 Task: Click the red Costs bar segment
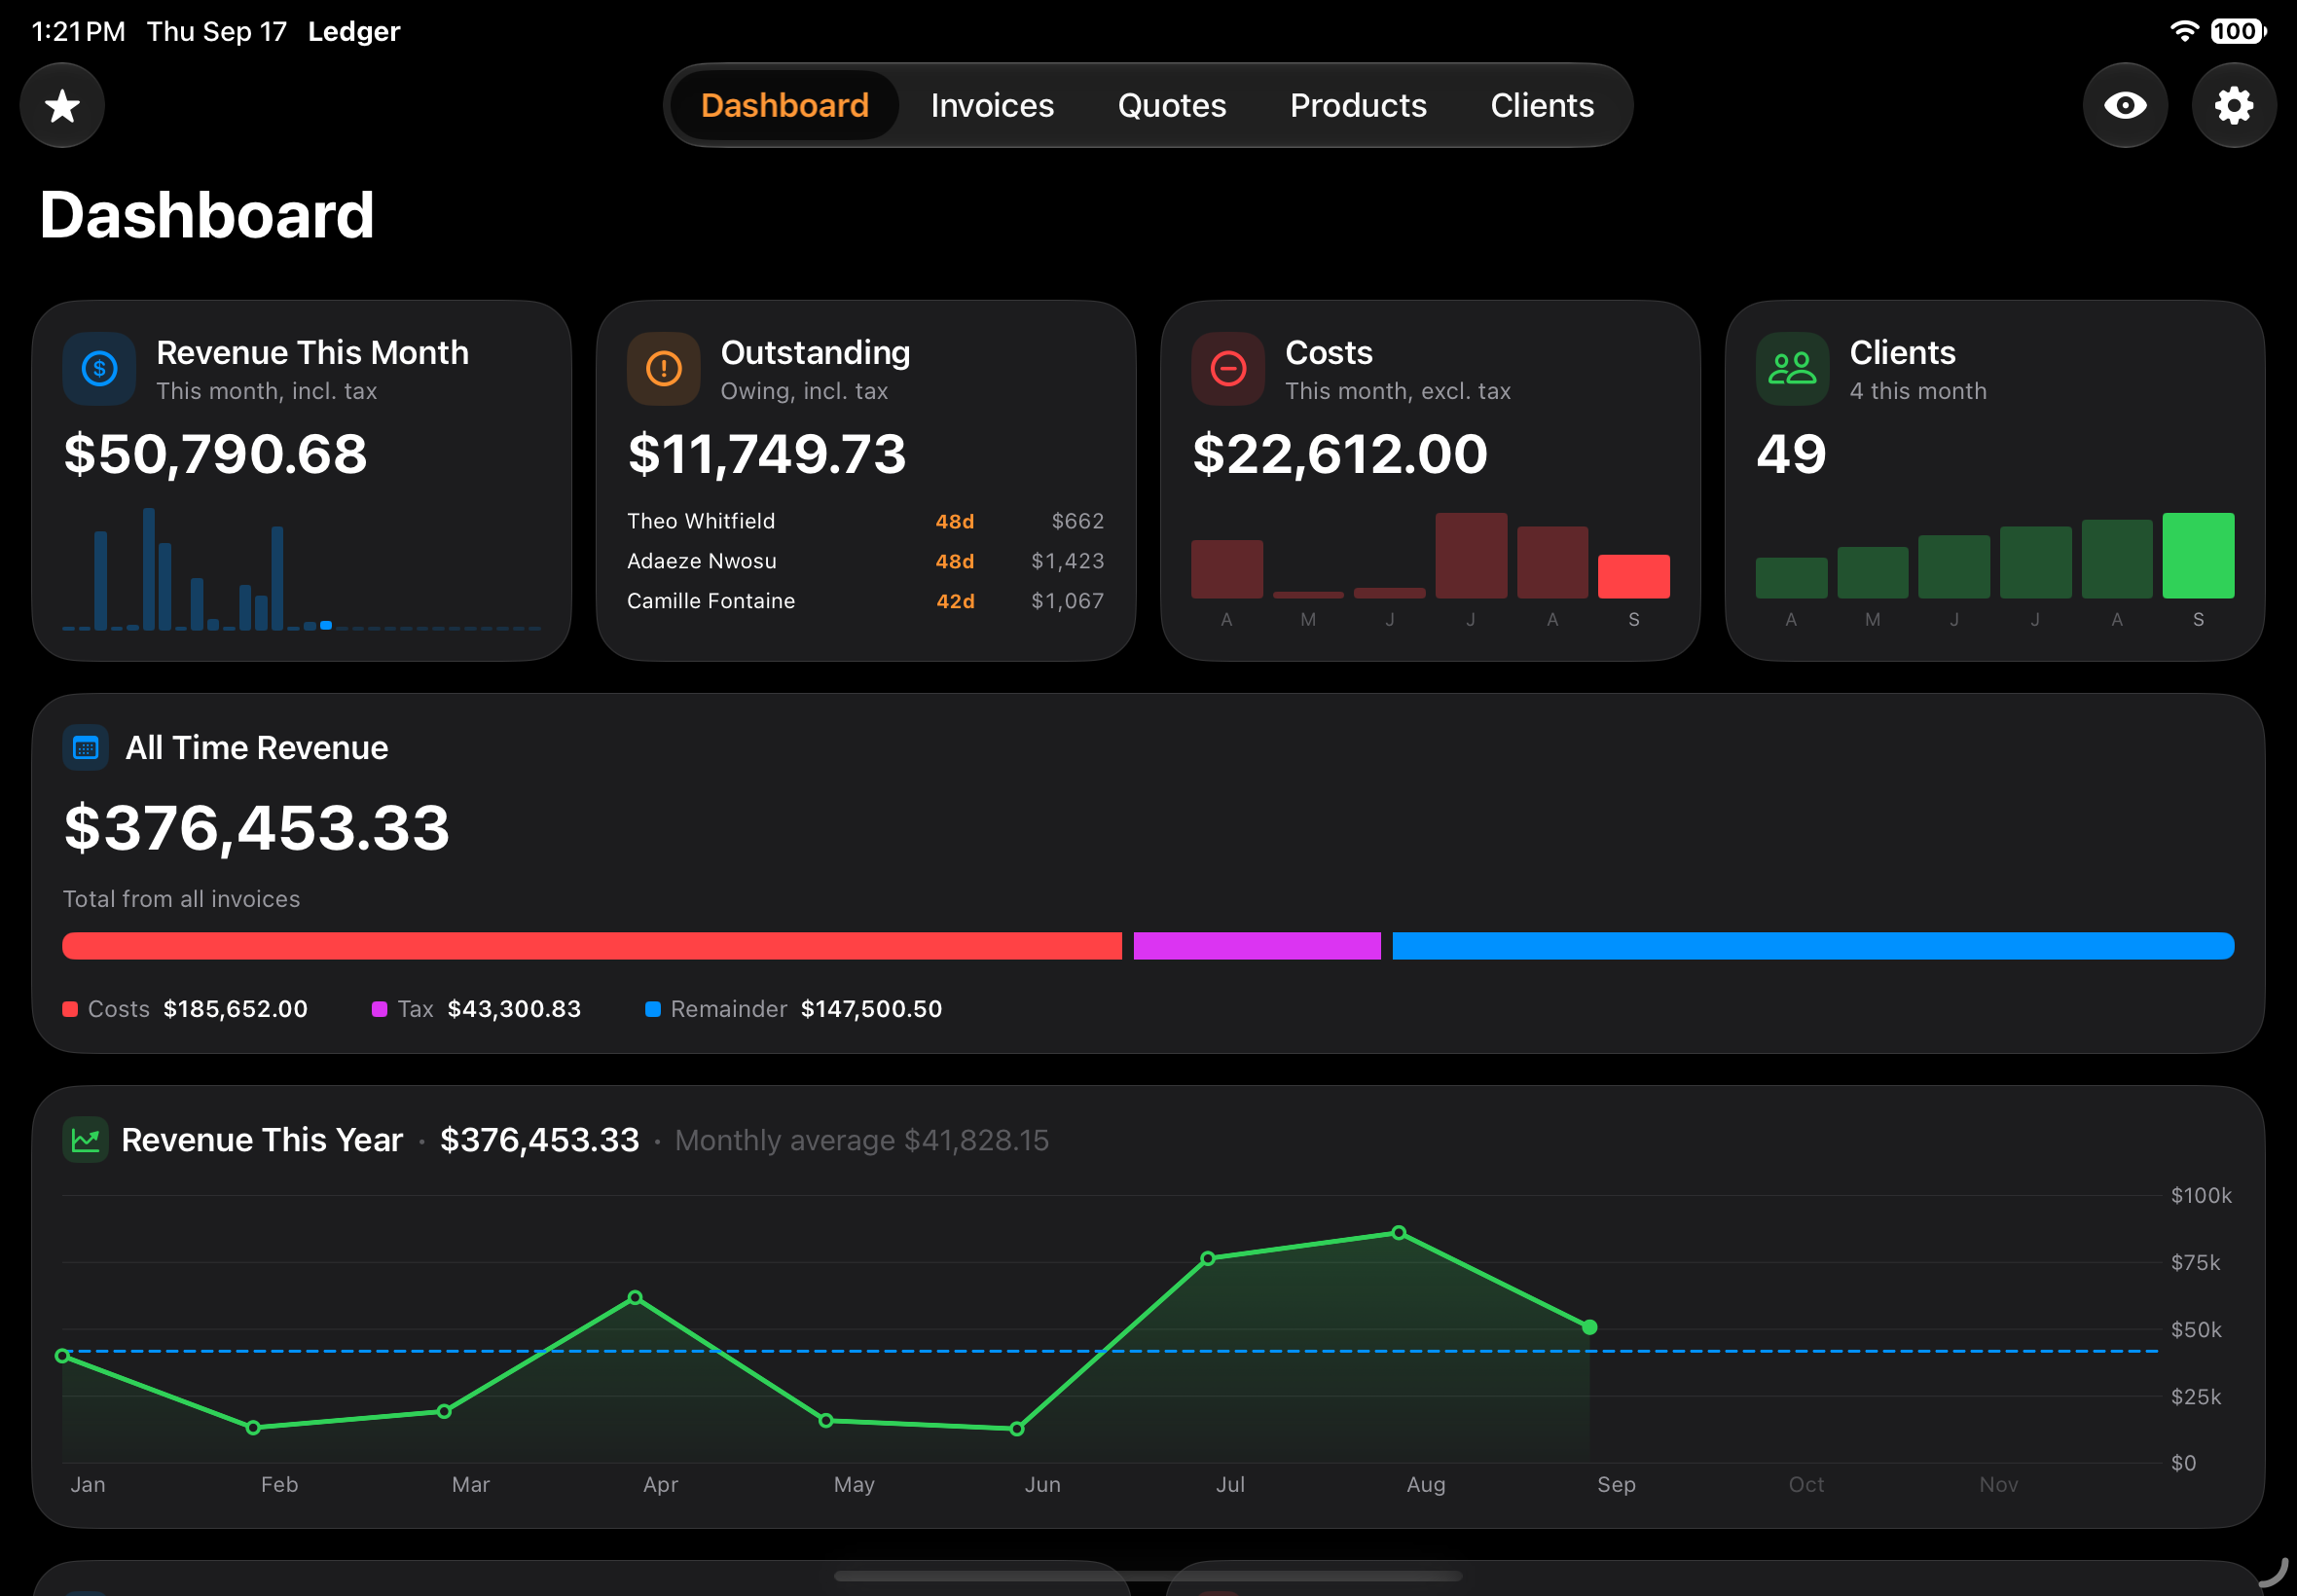pos(591,945)
